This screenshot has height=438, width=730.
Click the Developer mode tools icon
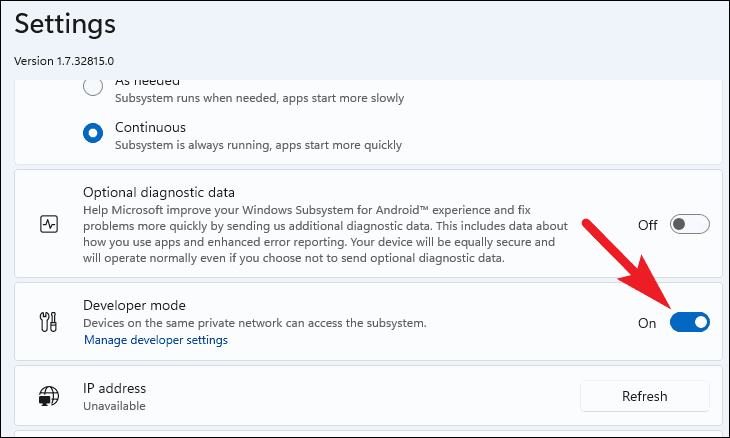click(48, 322)
